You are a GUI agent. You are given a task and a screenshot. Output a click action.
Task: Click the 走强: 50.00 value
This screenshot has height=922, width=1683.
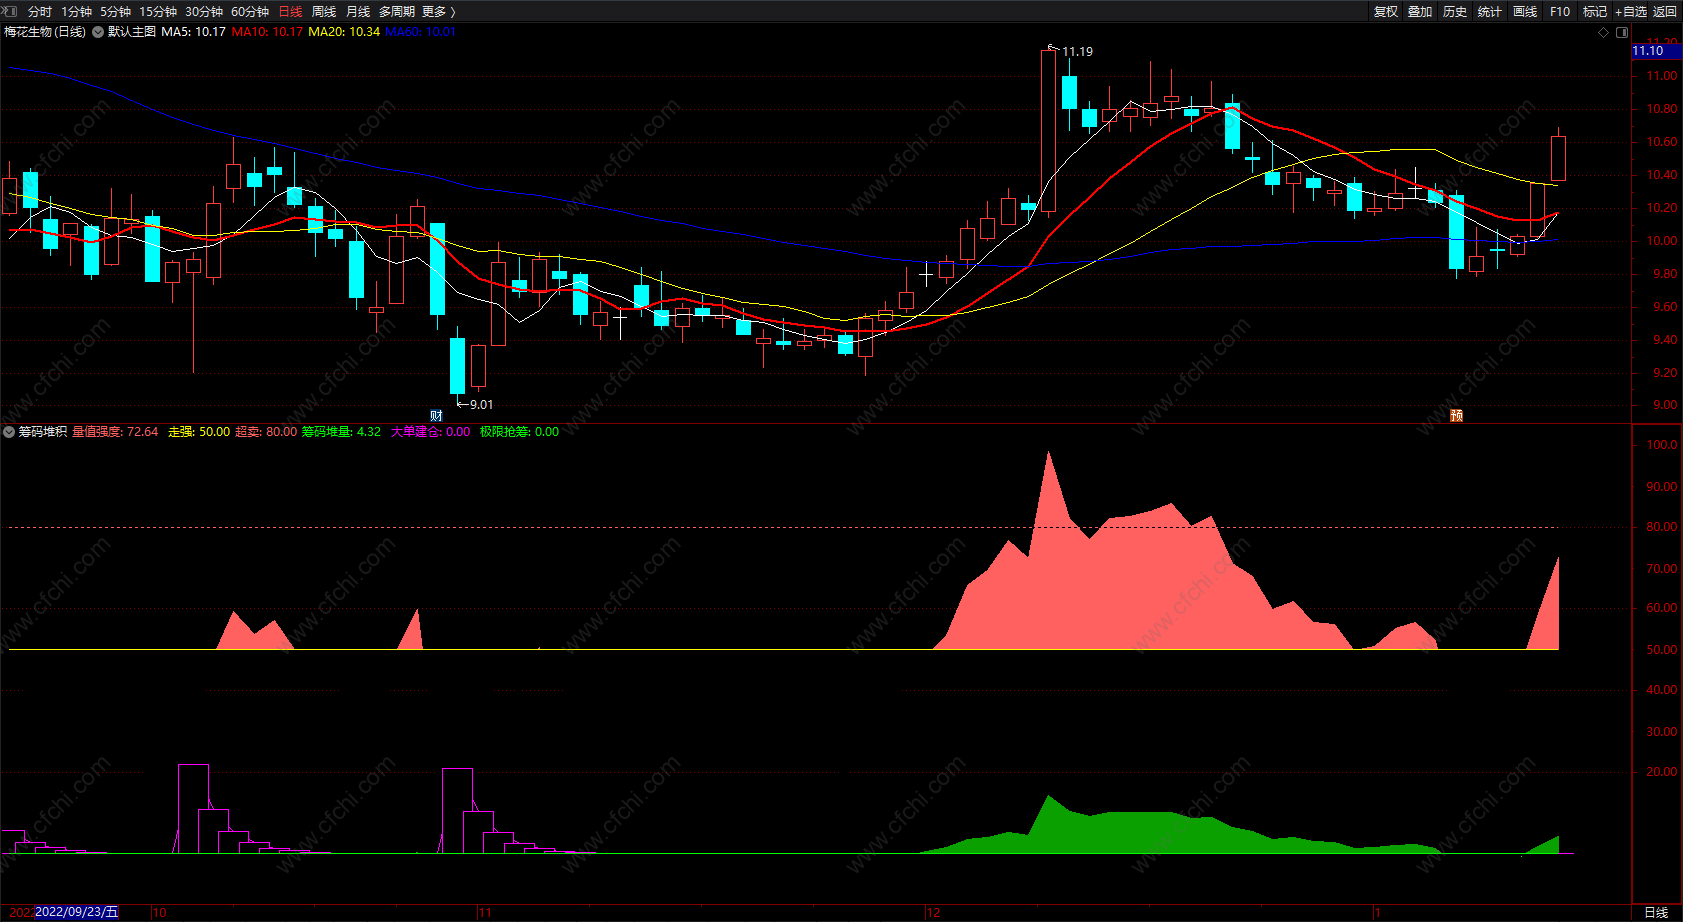click(x=199, y=432)
